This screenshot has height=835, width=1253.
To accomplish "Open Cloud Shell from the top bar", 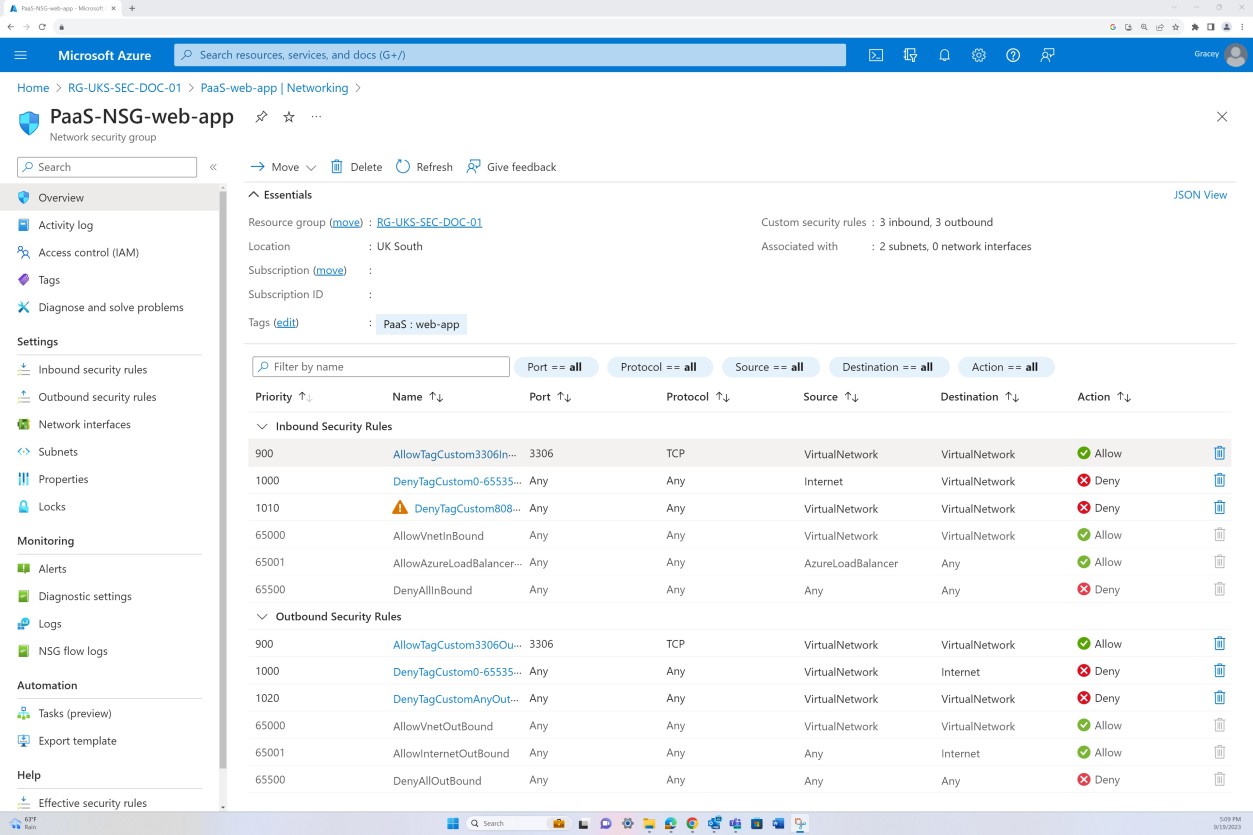I will pos(875,55).
